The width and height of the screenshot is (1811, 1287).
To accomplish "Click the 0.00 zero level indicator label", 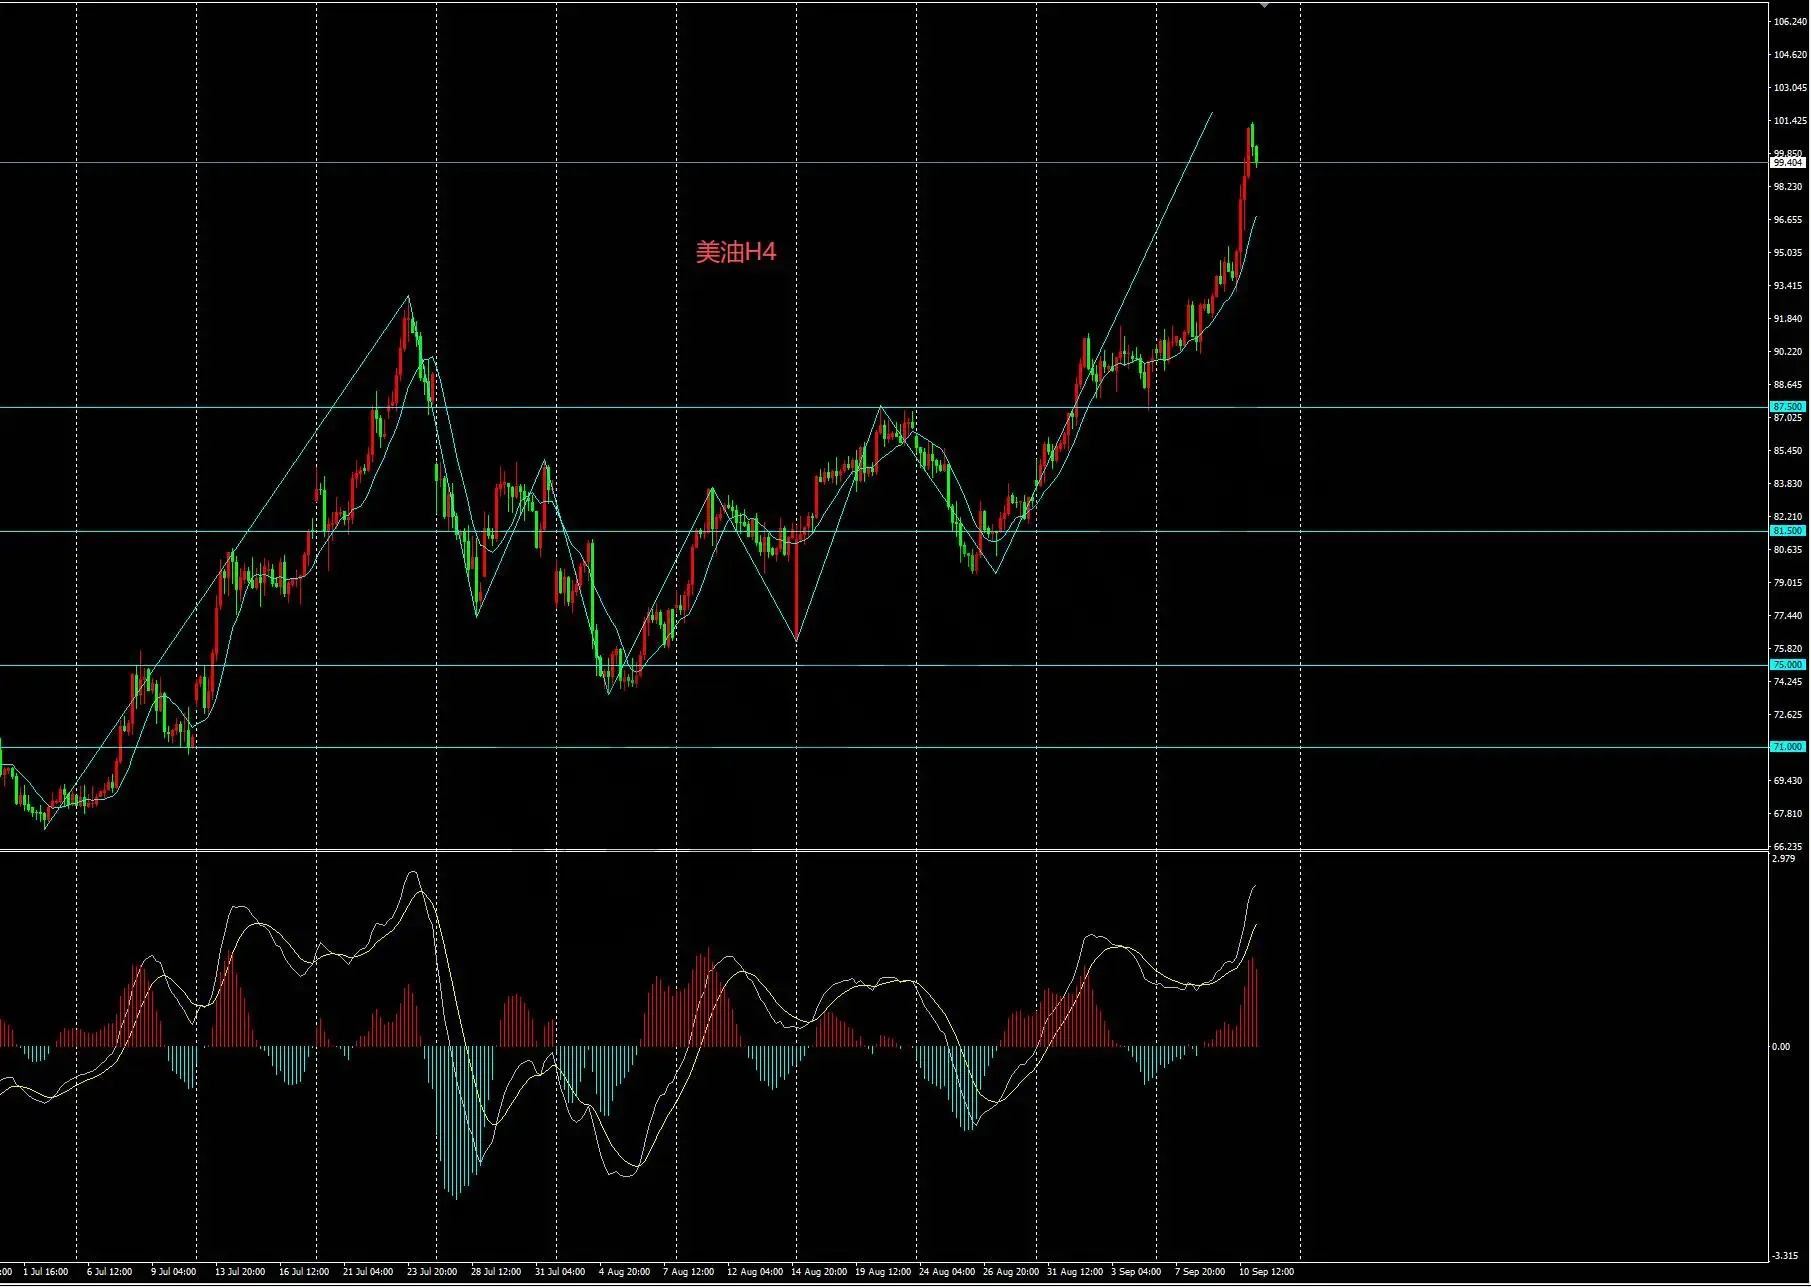I will point(1782,1047).
